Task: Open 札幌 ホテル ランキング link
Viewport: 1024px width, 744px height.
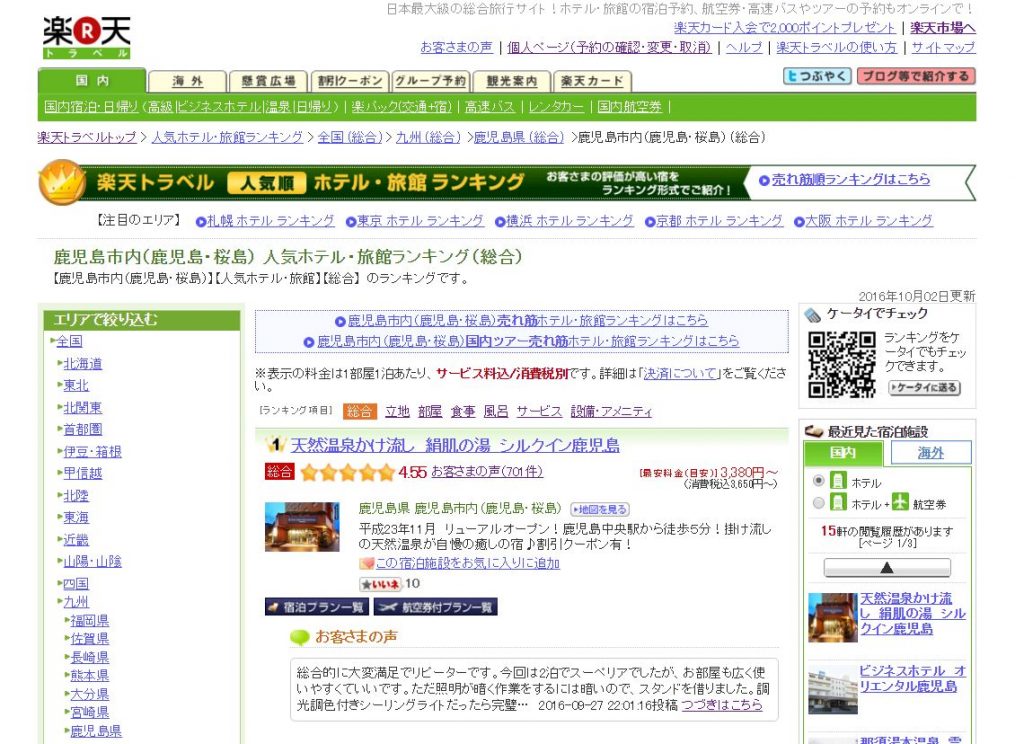Action: tap(270, 221)
